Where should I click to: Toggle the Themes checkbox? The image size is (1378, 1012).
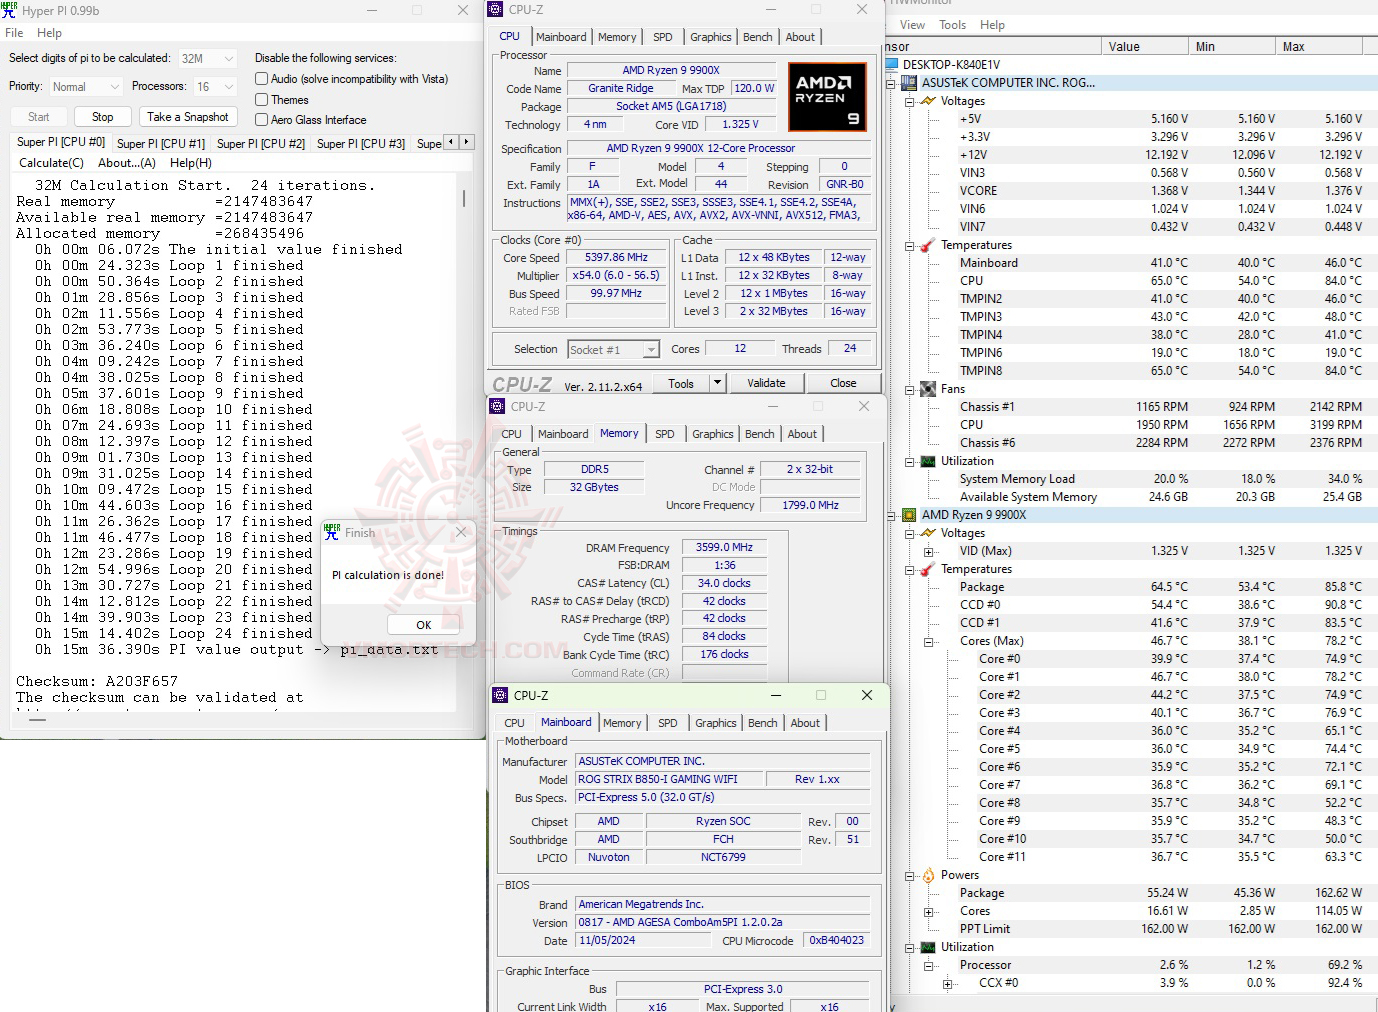(x=261, y=100)
